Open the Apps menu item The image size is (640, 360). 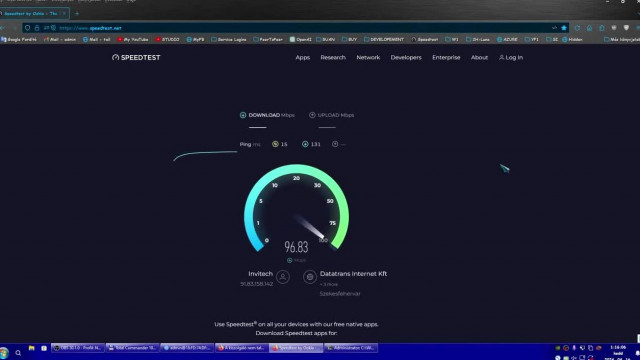[302, 58]
